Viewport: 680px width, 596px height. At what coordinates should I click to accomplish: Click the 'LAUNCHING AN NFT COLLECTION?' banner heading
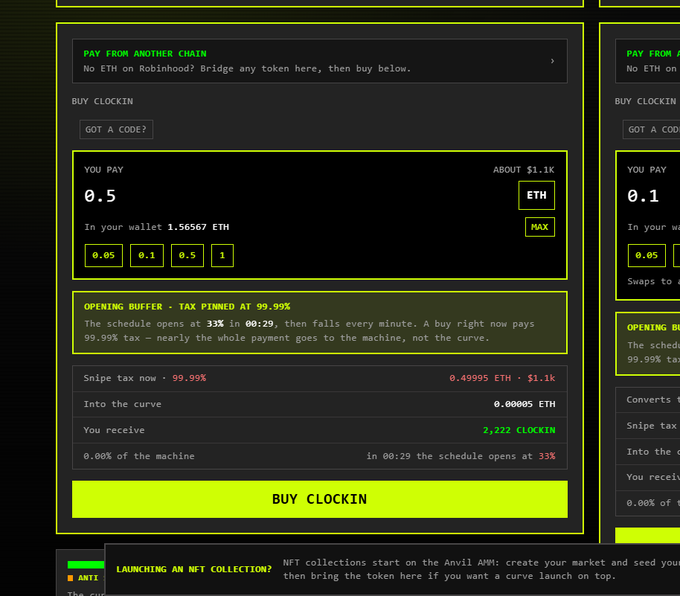pyautogui.click(x=194, y=569)
